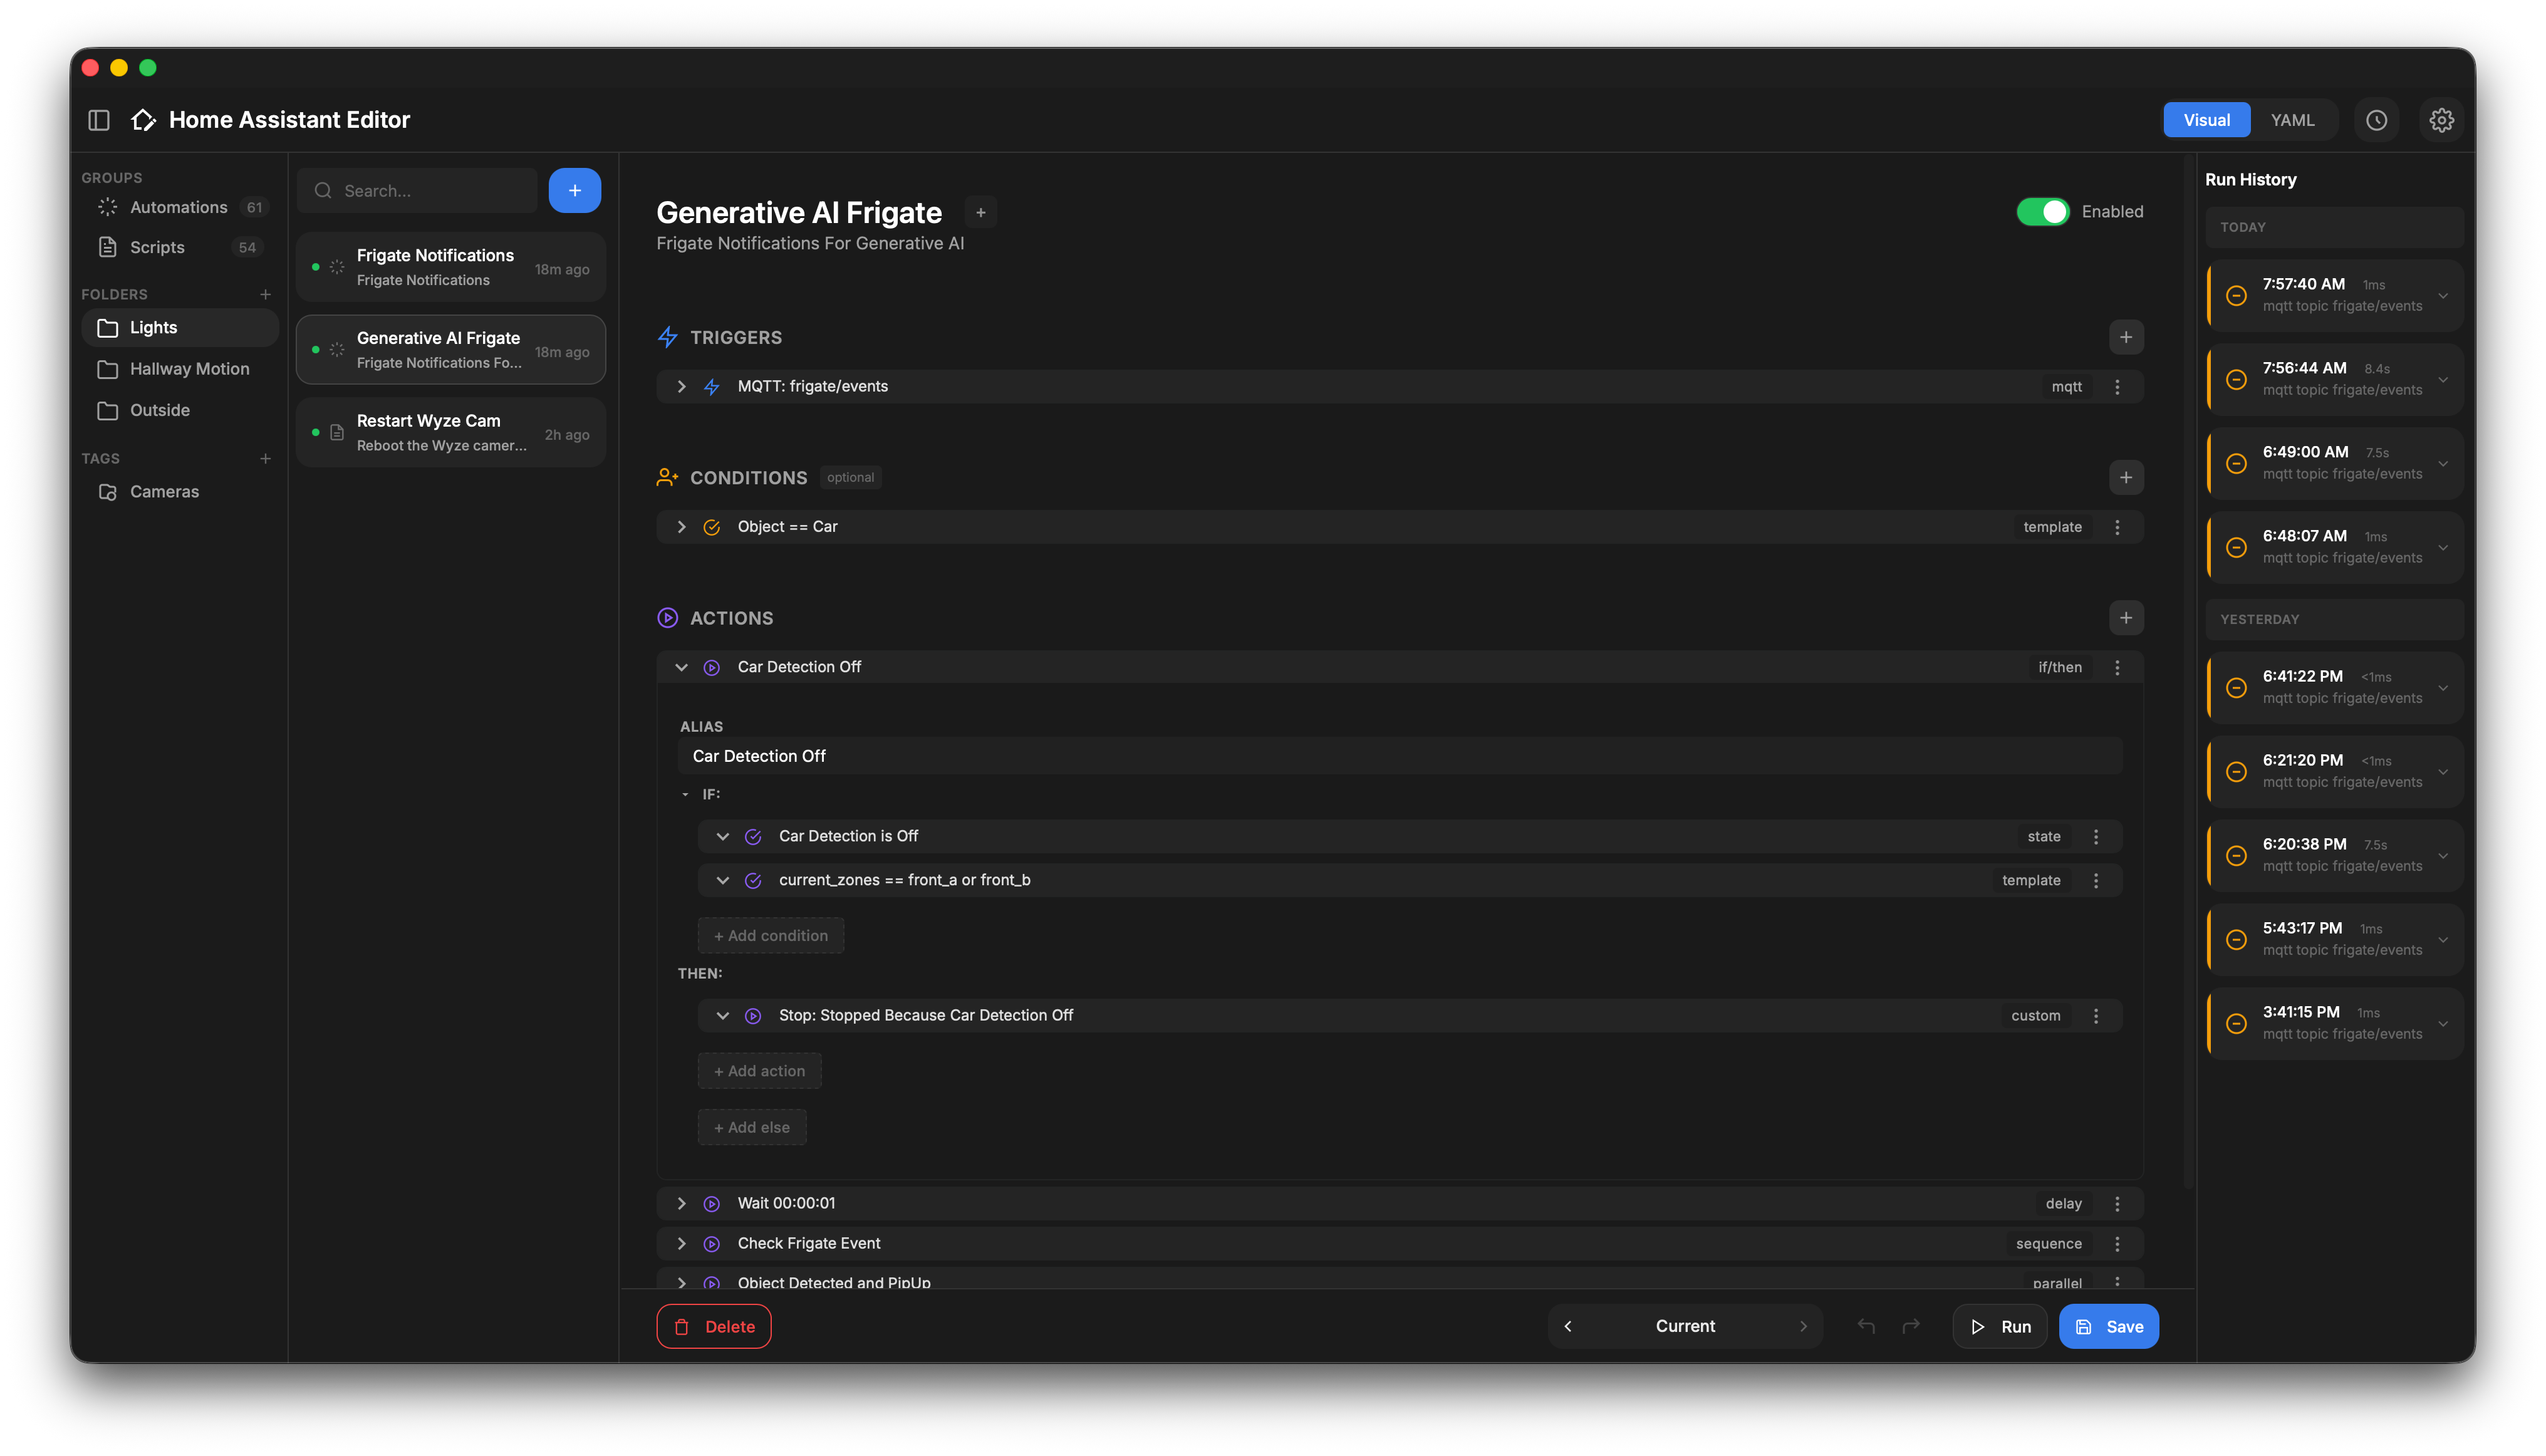The image size is (2546, 1456).
Task: Open Stop action three-dot menu
Action: tap(2095, 1015)
